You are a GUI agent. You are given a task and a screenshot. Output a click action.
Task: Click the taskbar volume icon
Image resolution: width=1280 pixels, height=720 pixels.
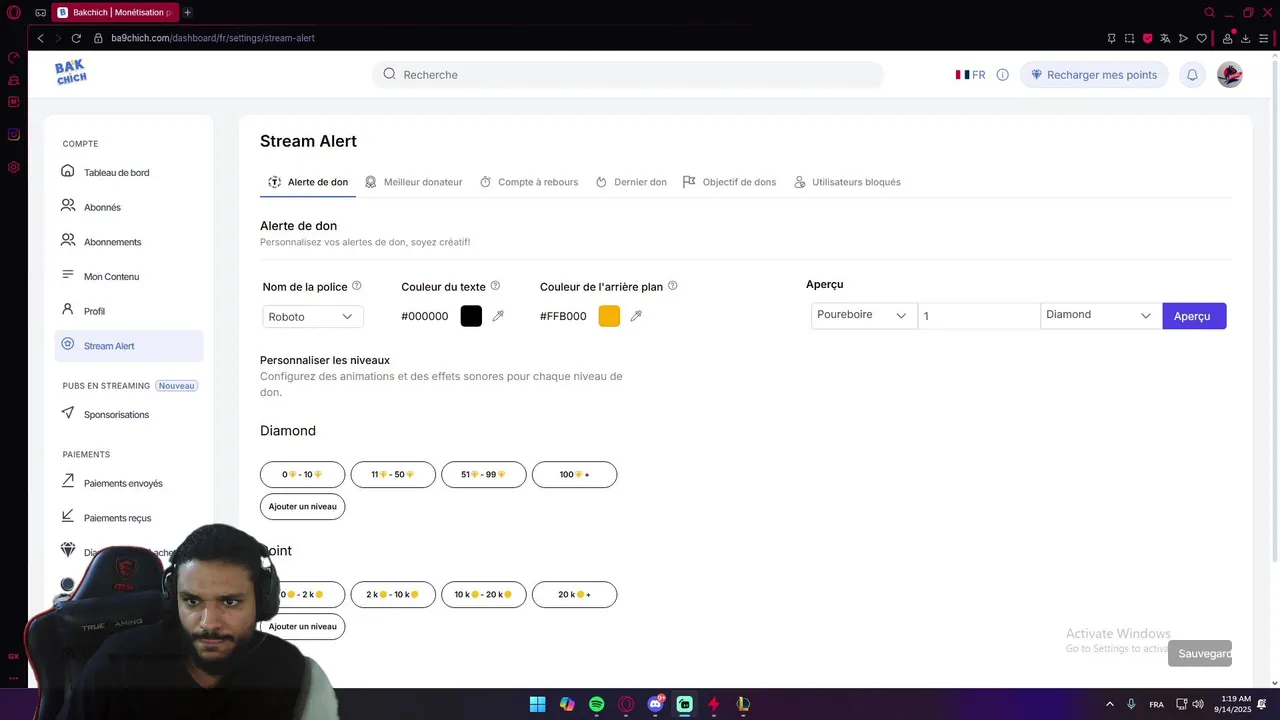(x=1198, y=704)
